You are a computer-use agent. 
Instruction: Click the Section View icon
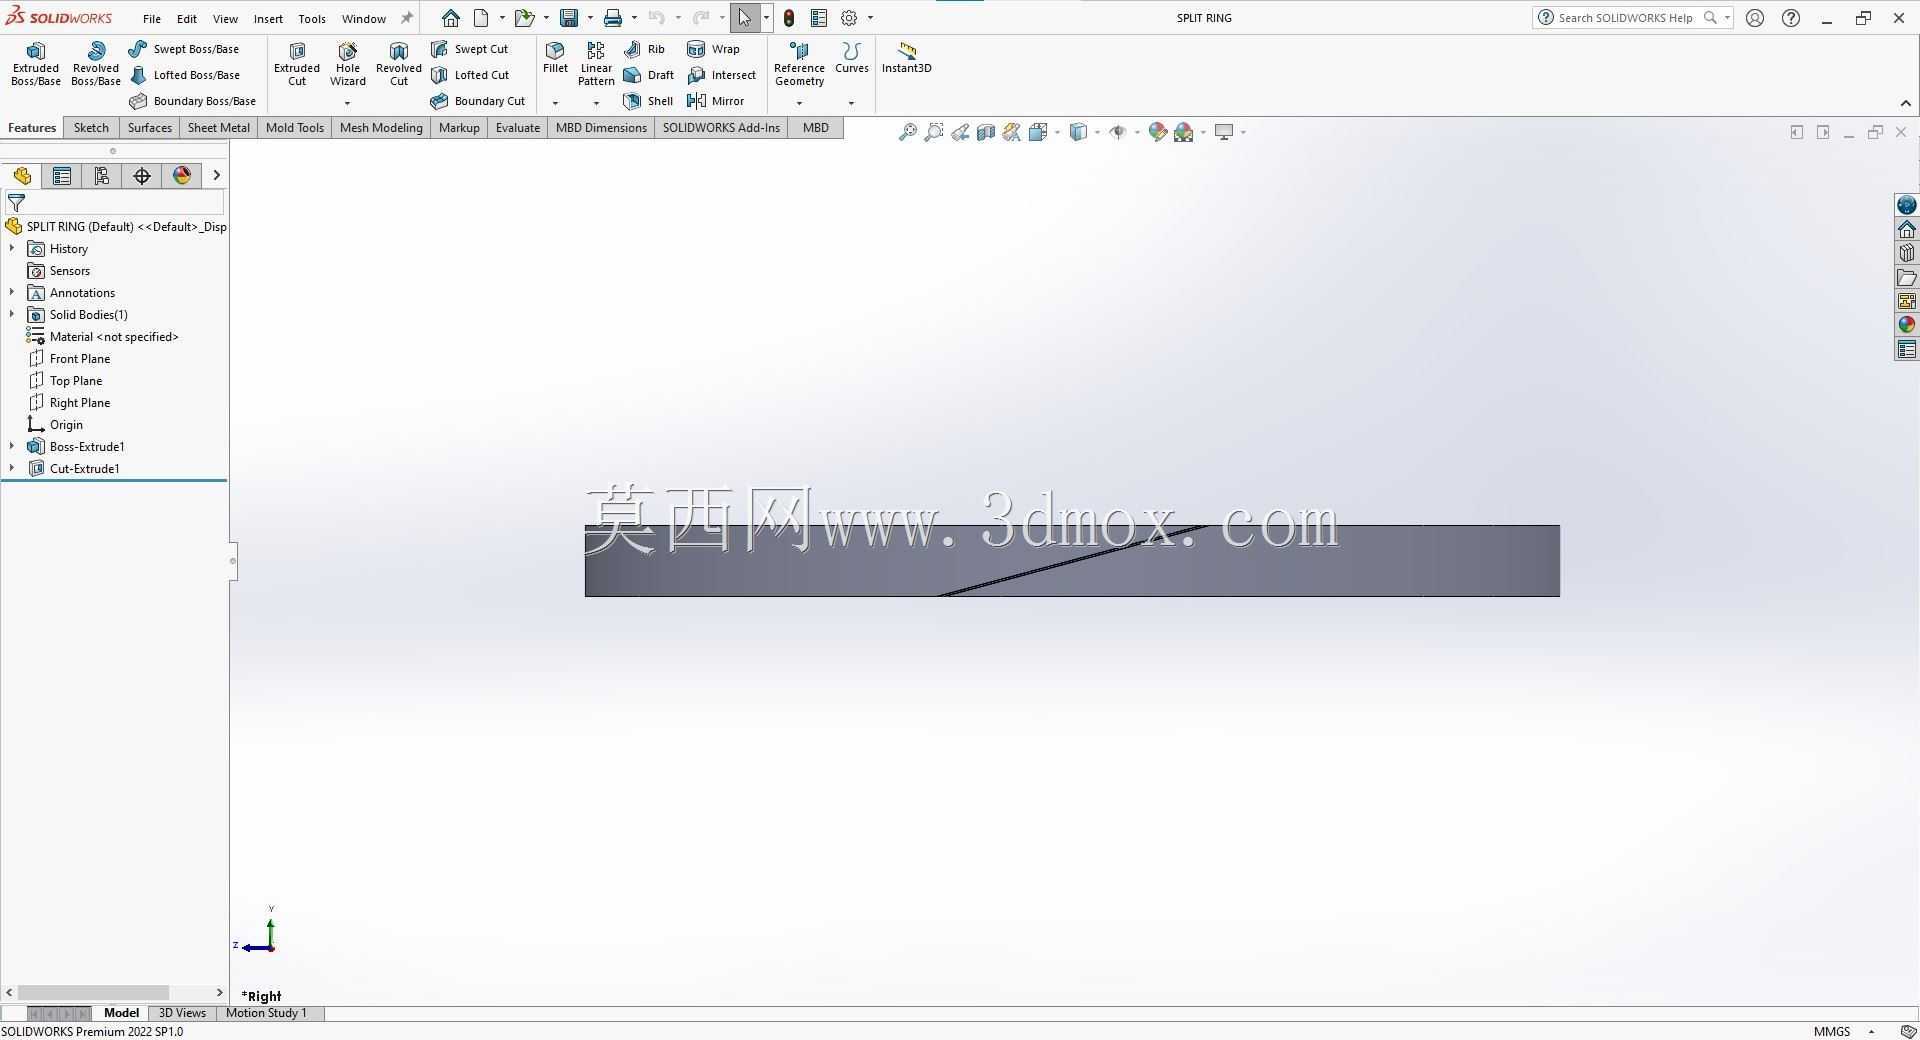point(986,132)
